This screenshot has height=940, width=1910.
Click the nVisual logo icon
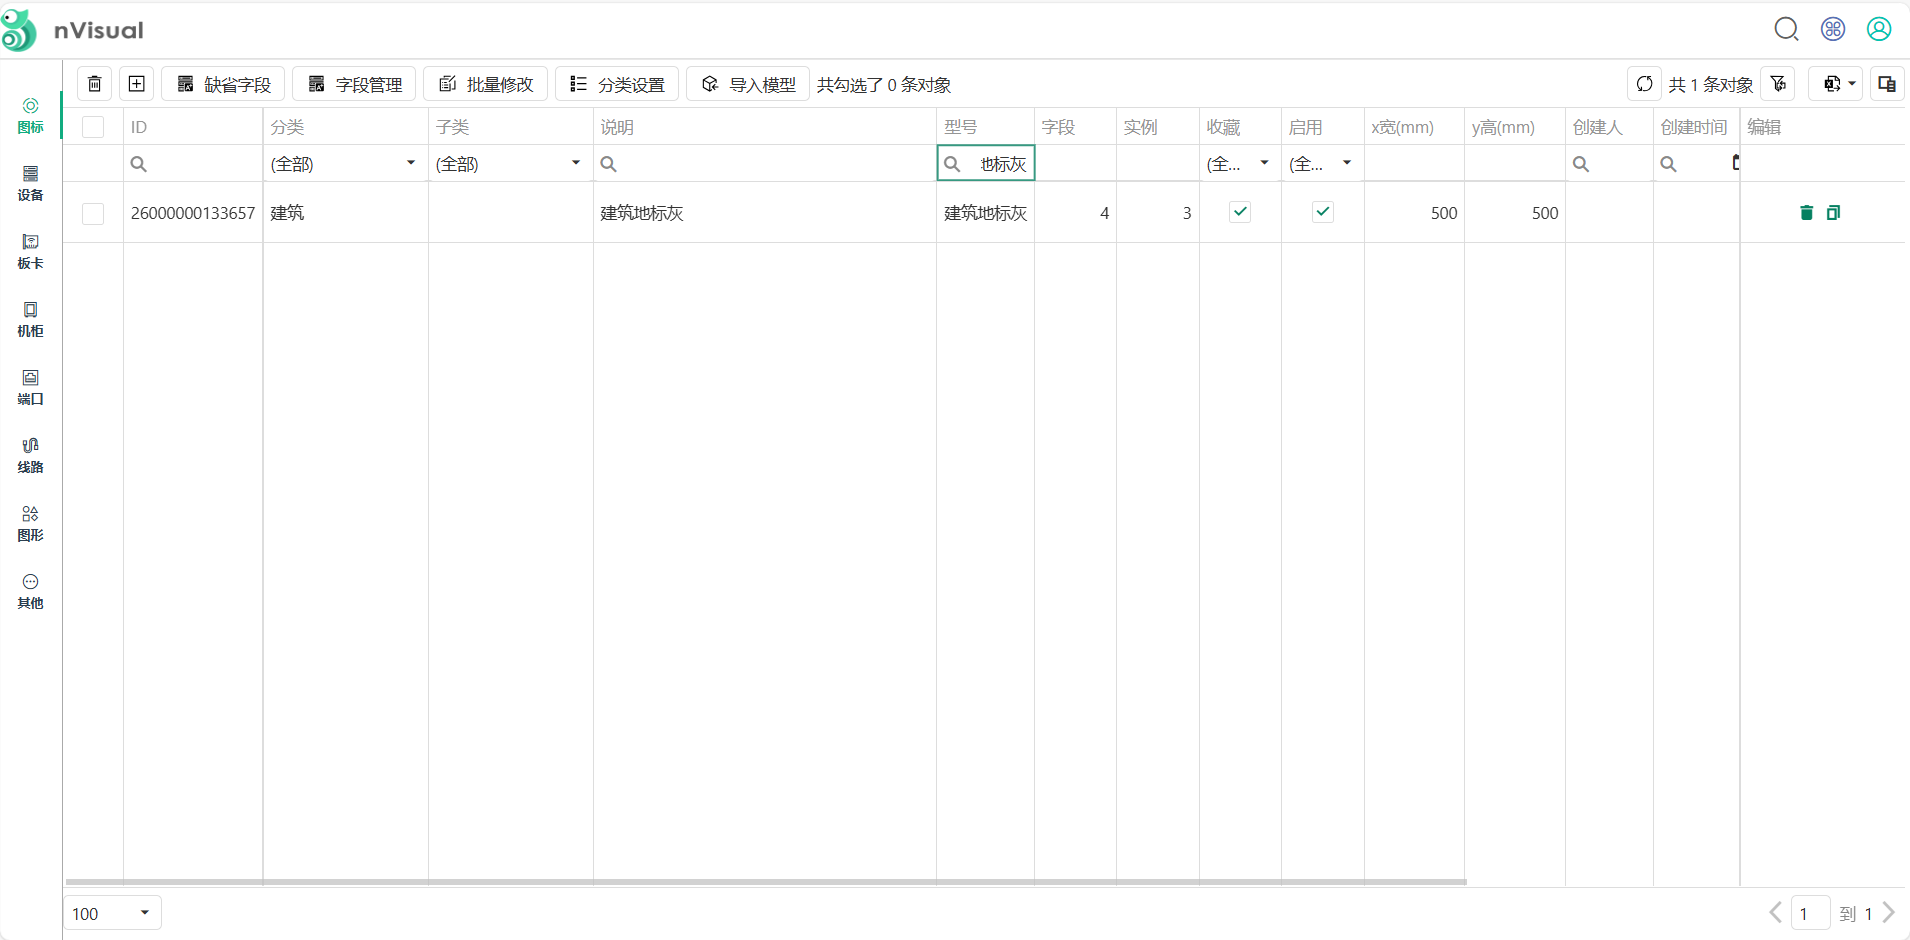tap(19, 30)
